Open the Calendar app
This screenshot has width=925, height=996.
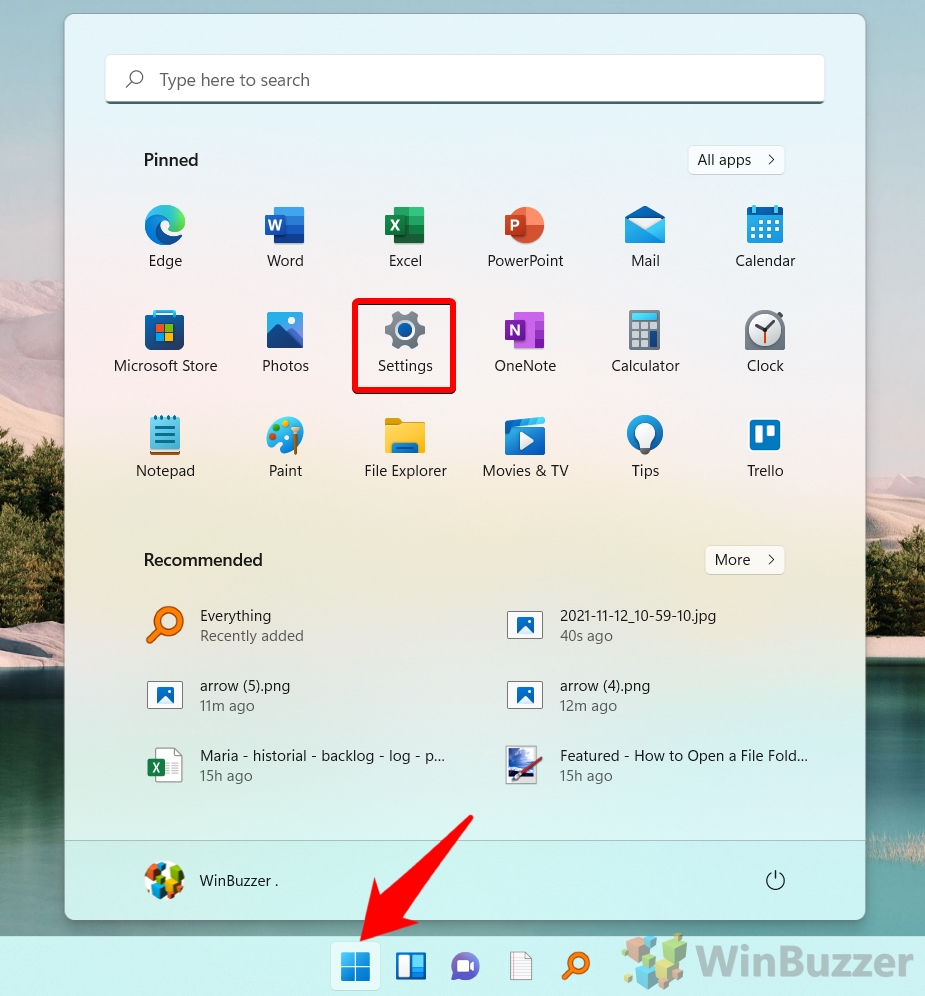765,236
